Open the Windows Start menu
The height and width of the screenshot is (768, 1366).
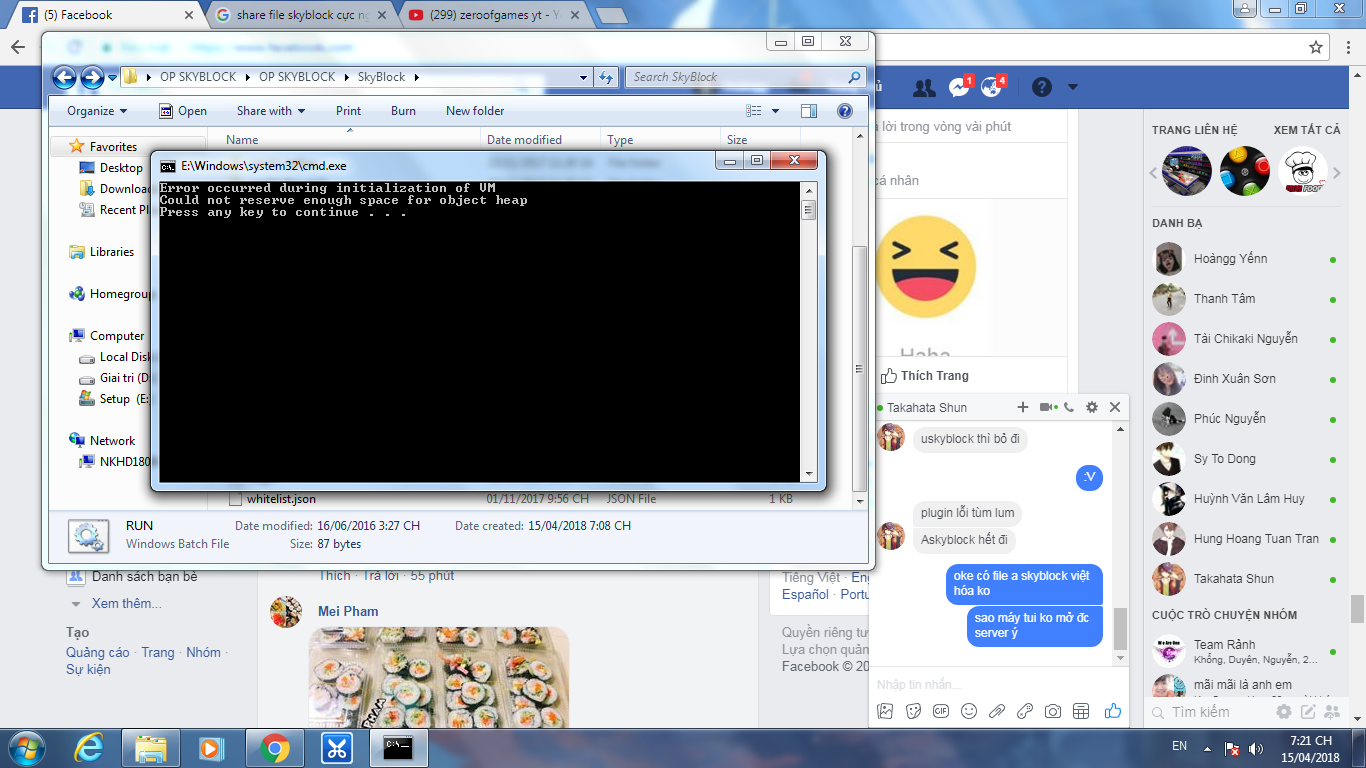[x=25, y=747]
